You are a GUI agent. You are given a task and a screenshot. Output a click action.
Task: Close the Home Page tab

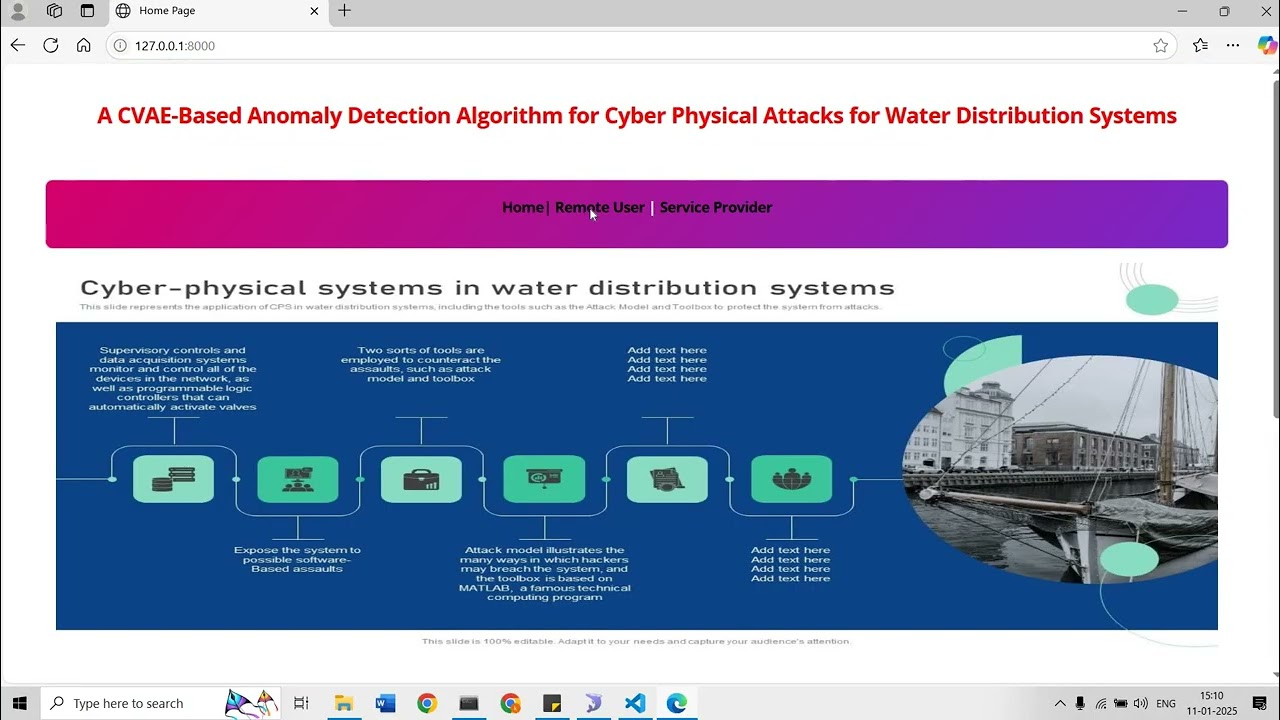(314, 11)
